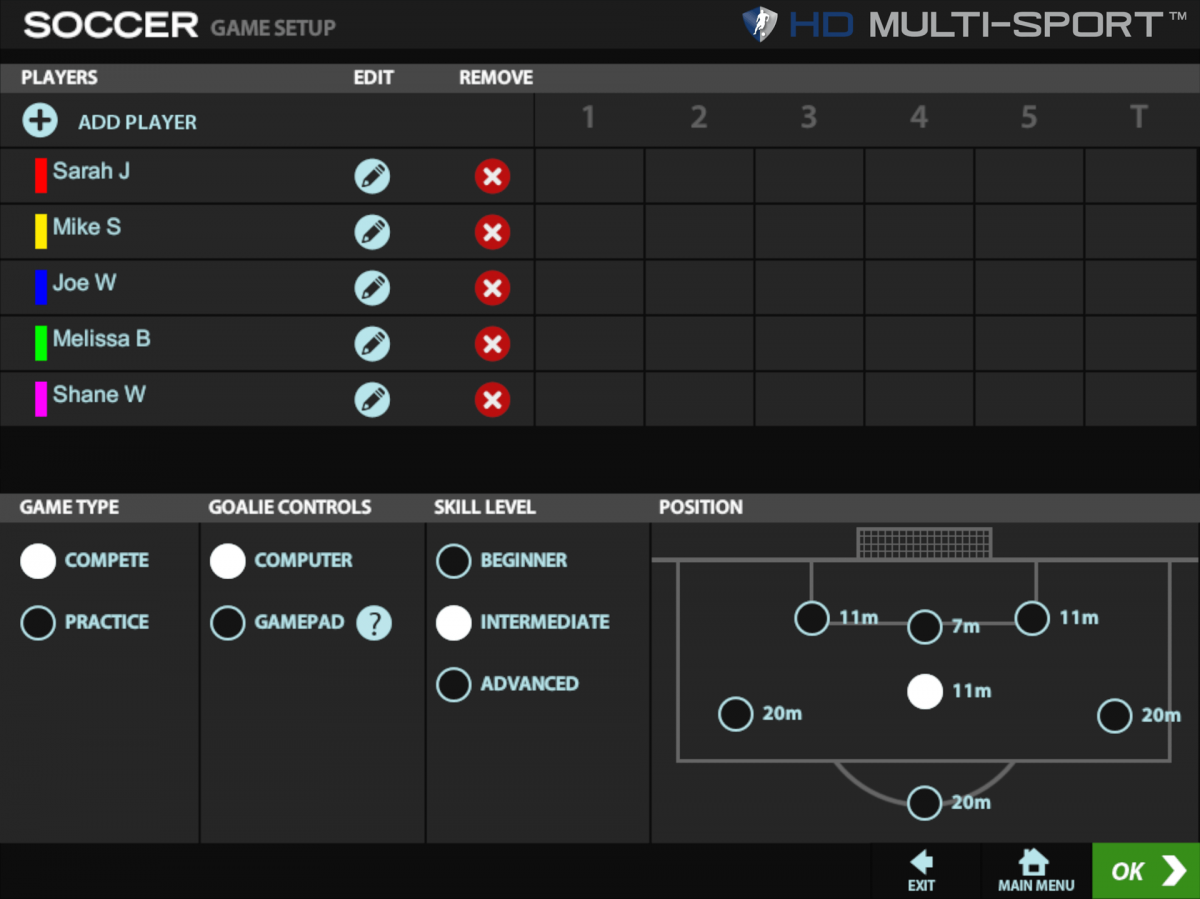Open the Gamepad help question mark

pos(374,623)
